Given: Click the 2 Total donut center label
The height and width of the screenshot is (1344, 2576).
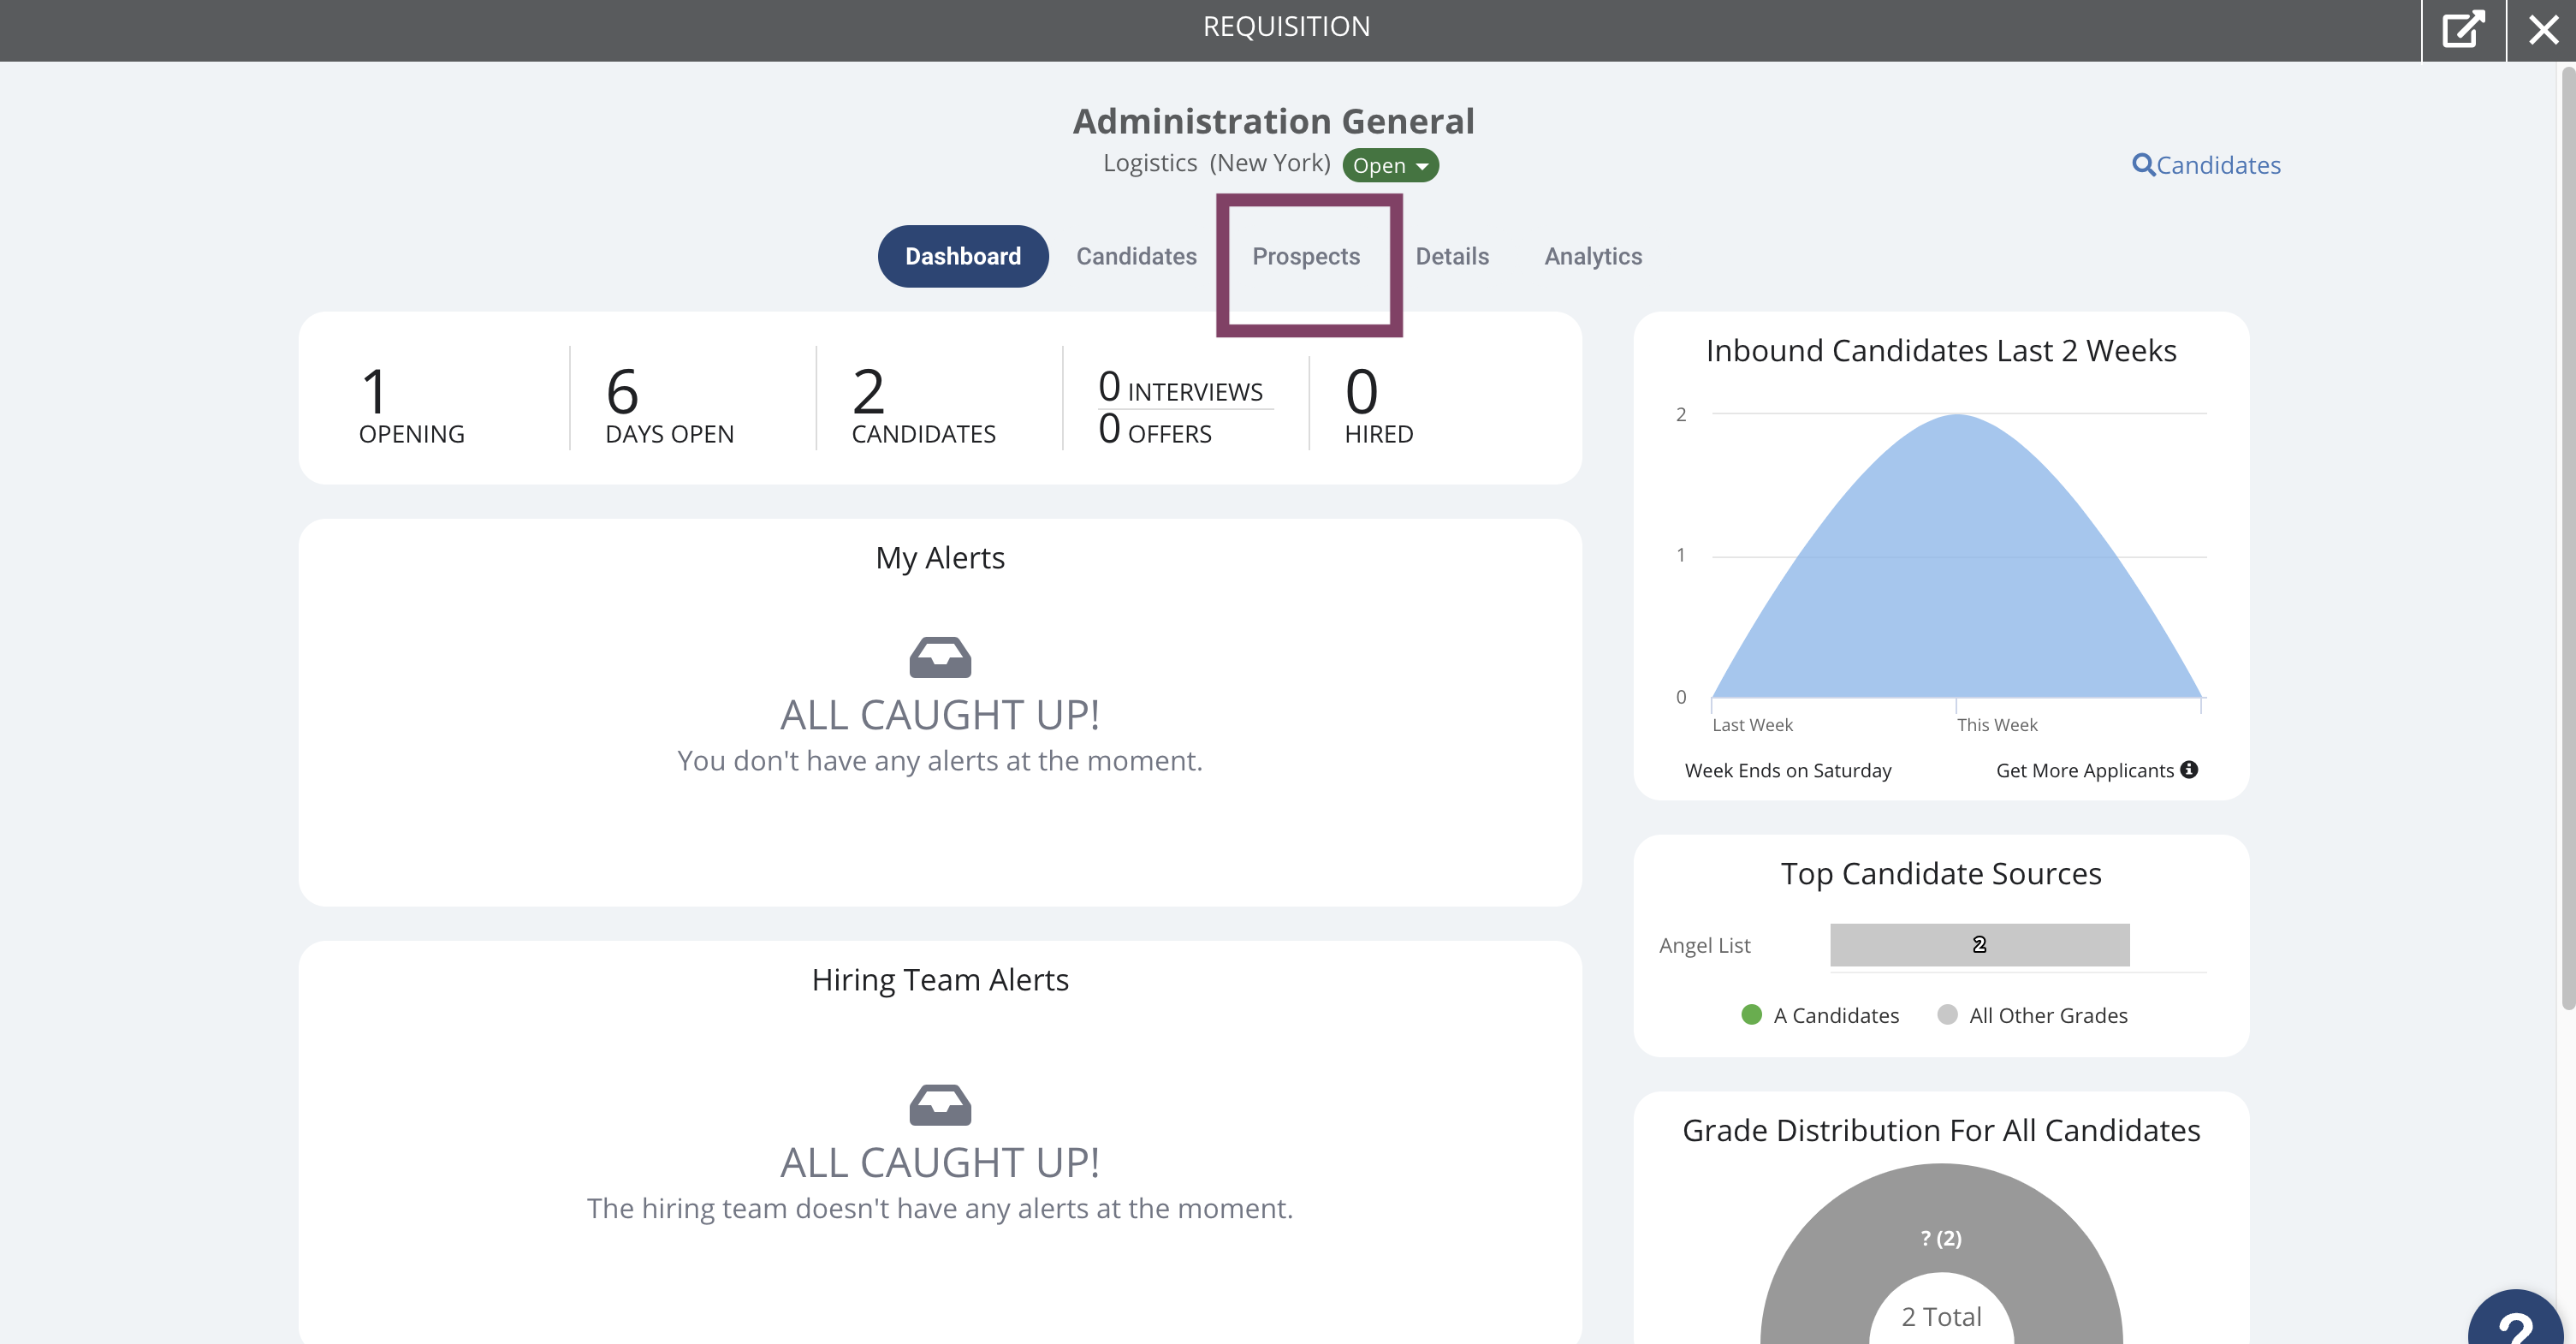Looking at the screenshot, I should 1941,1316.
